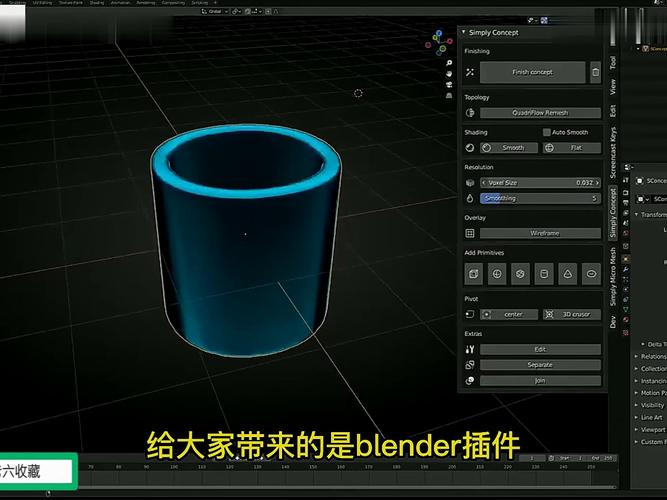
Task: Open the Modifiers wrench tab icon
Action: tap(626, 269)
